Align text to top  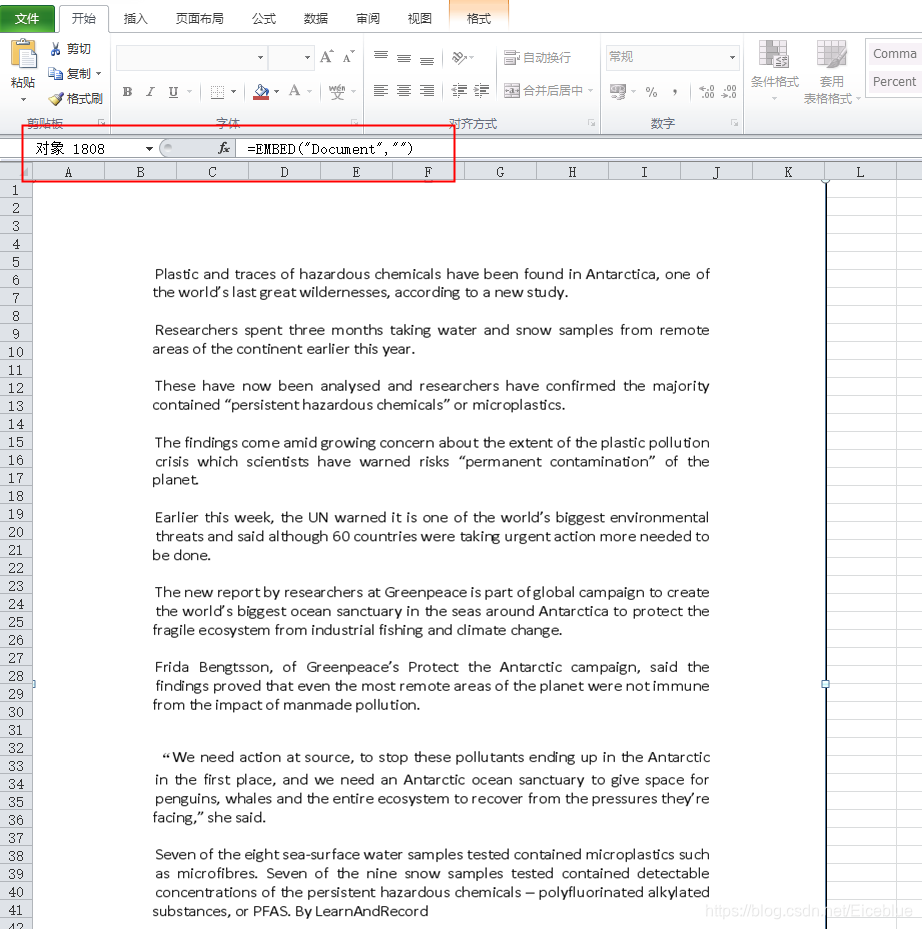[381, 57]
